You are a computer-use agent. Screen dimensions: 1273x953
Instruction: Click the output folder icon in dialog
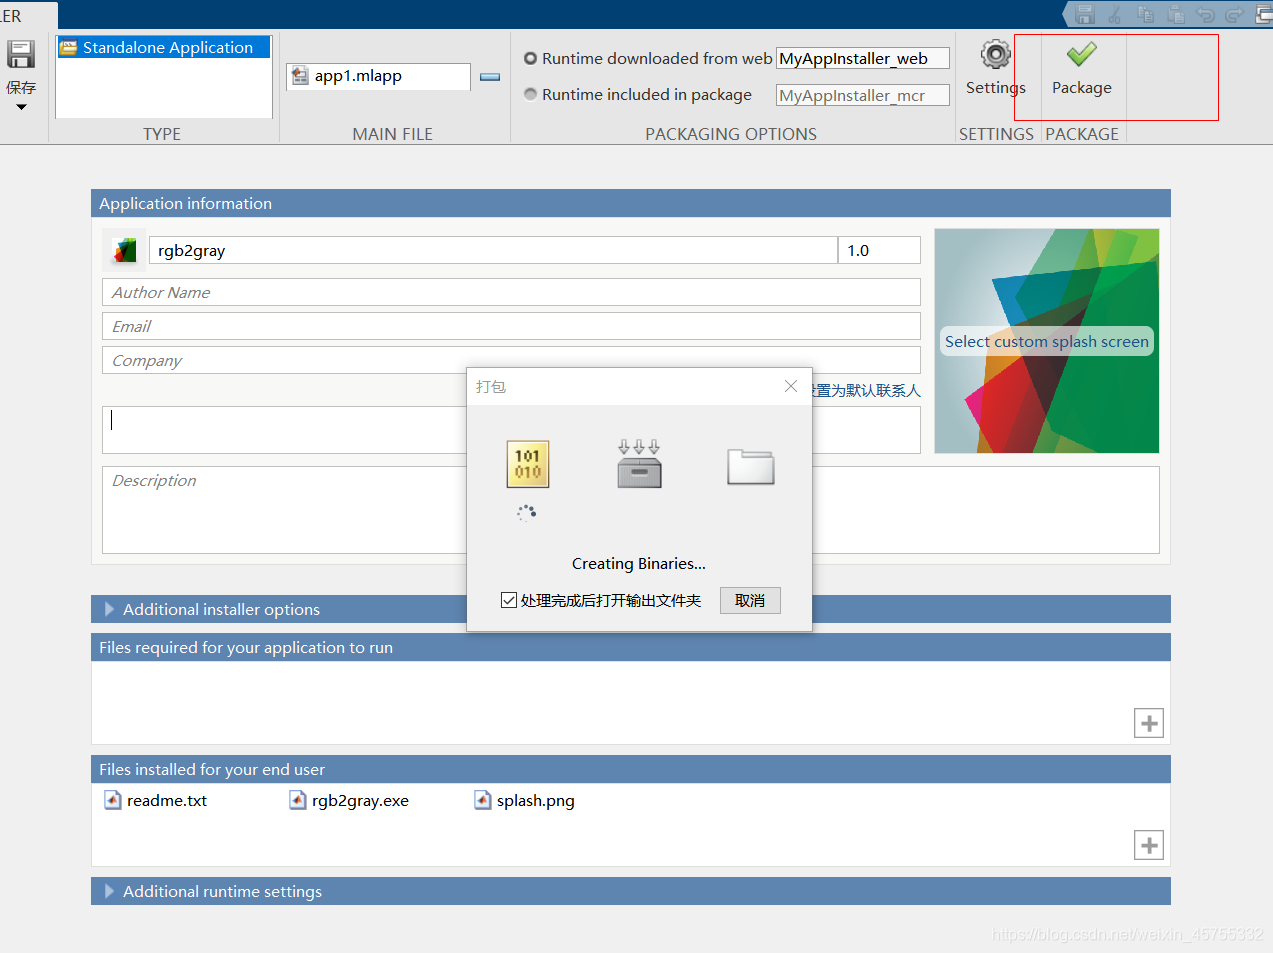(x=751, y=466)
